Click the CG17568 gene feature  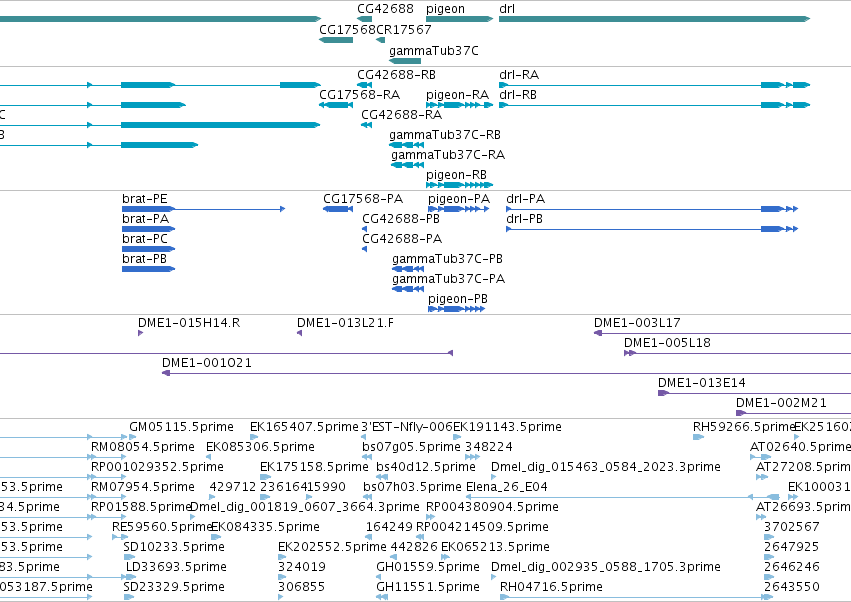336,40
